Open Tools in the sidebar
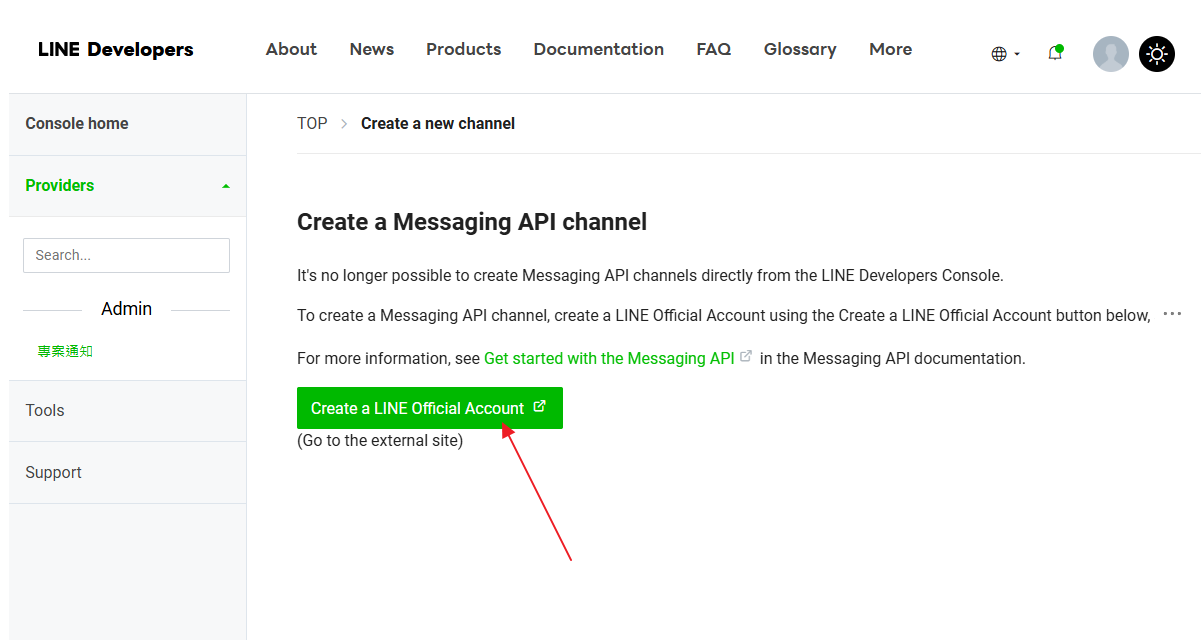Viewport: 1201px width, 640px height. point(128,411)
